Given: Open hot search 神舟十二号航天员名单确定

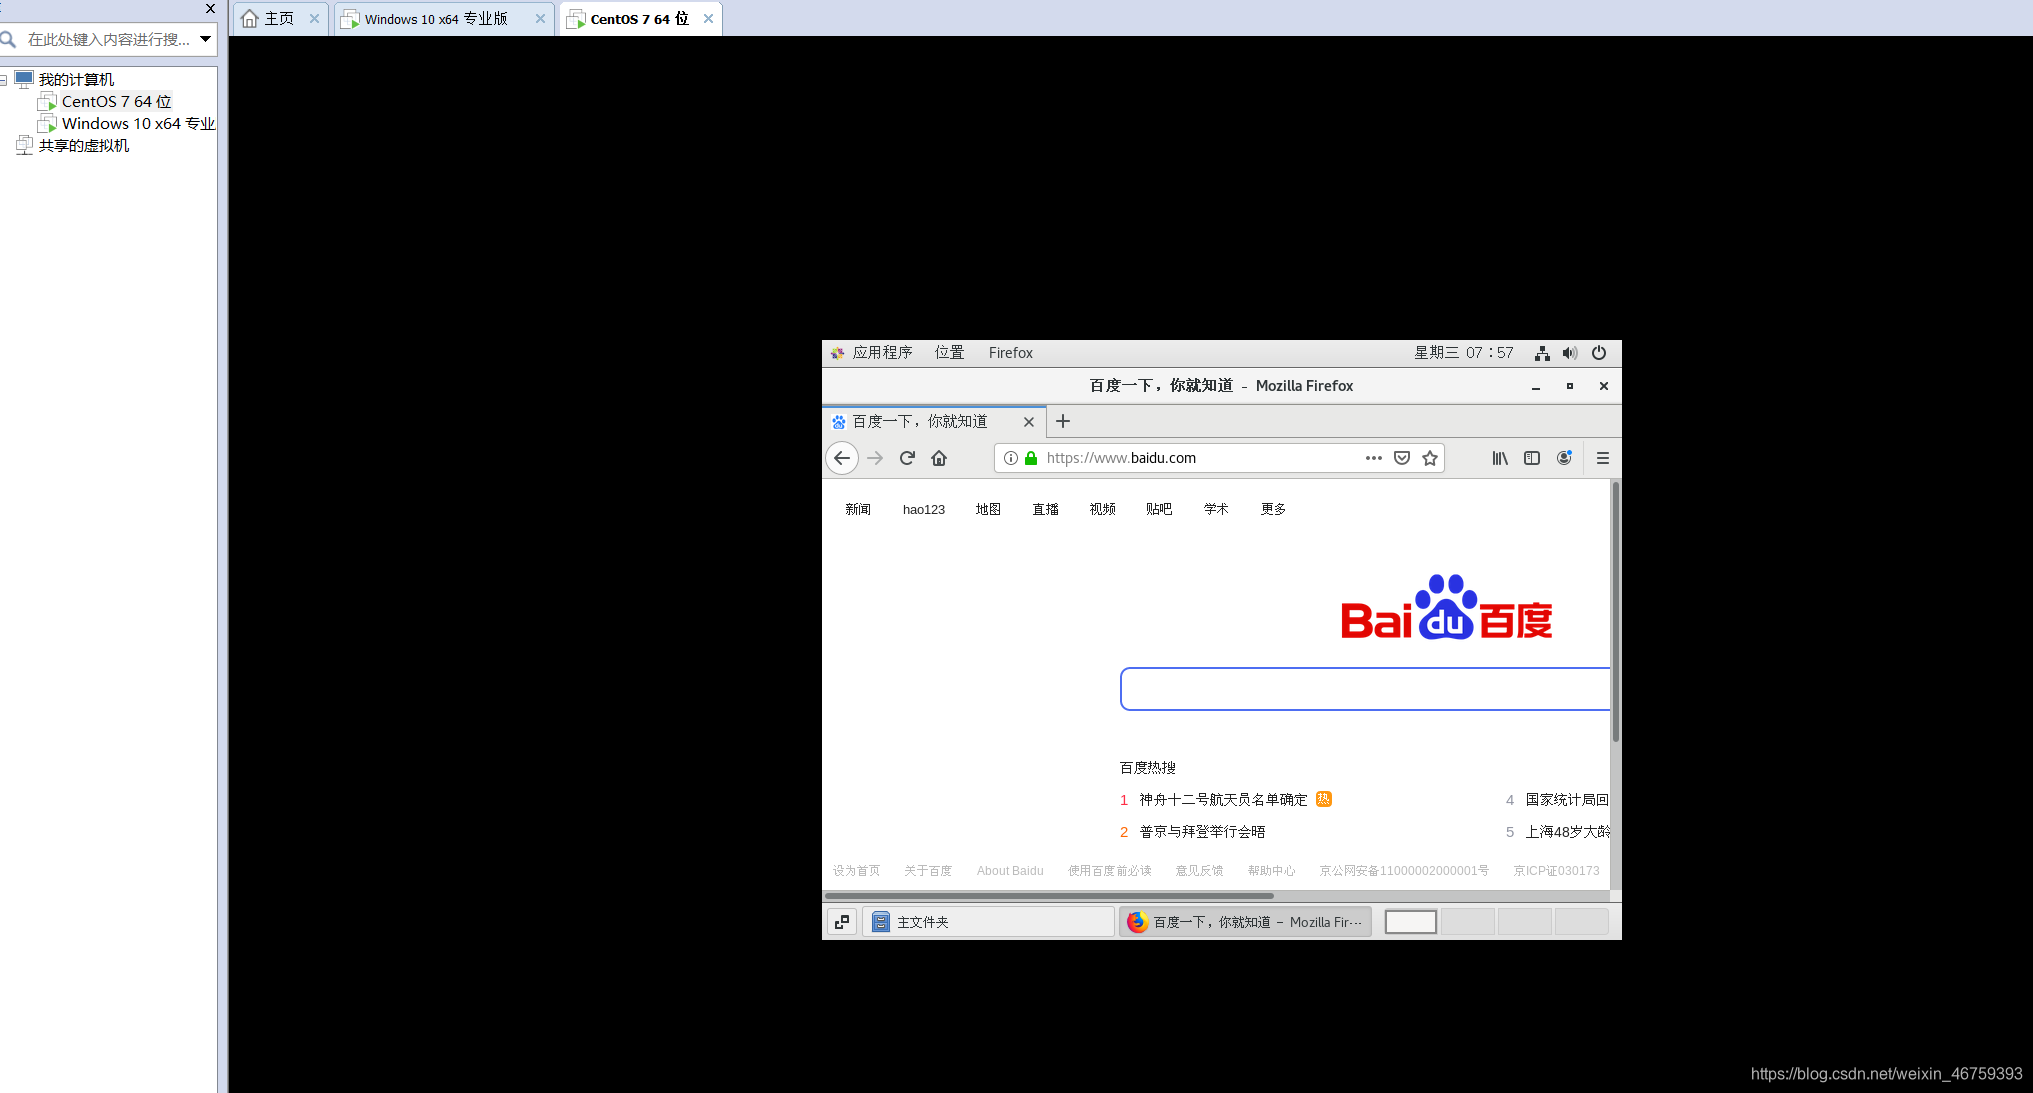Looking at the screenshot, I should click(1223, 800).
